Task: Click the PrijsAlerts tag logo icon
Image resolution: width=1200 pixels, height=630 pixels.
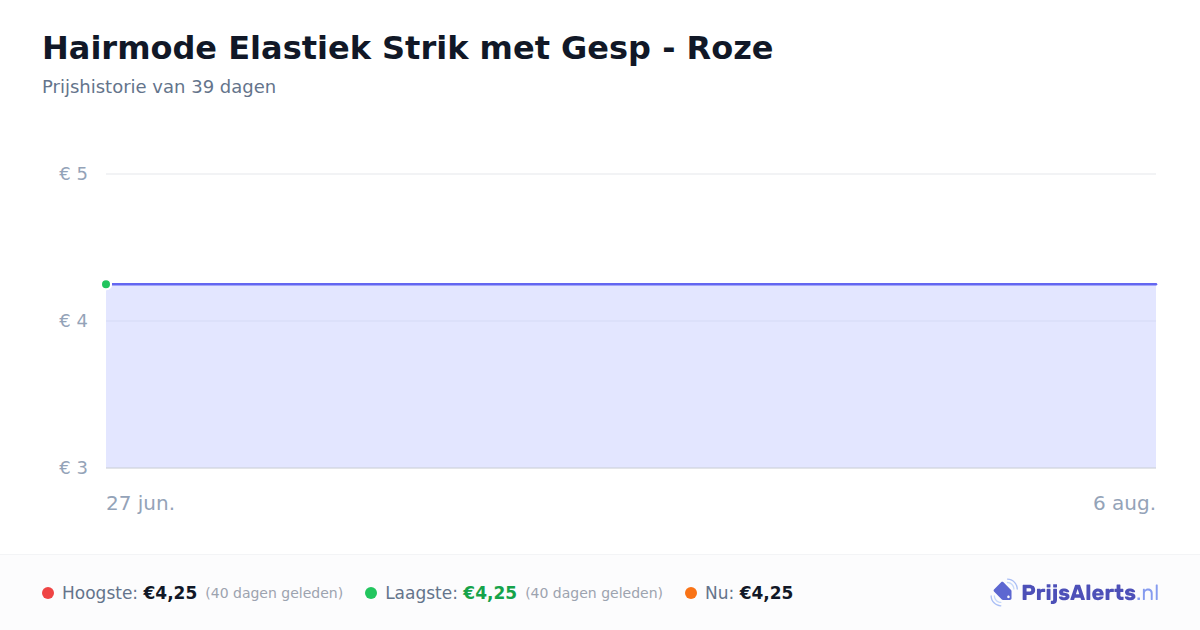Action: (1003, 593)
